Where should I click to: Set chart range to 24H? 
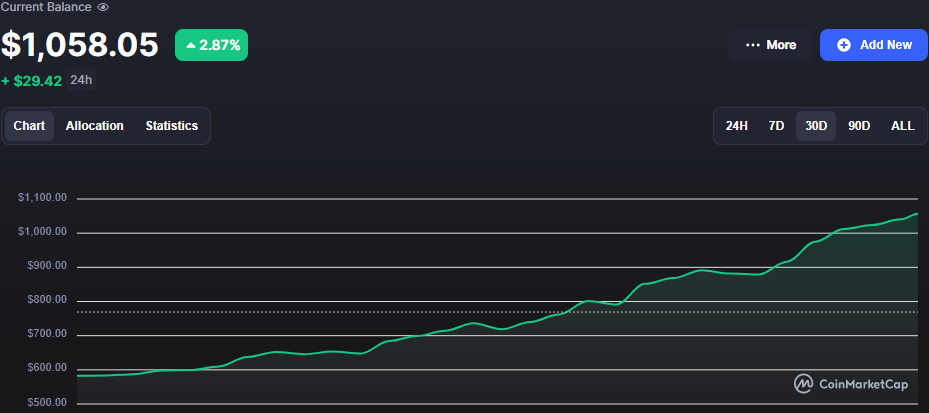[737, 126]
